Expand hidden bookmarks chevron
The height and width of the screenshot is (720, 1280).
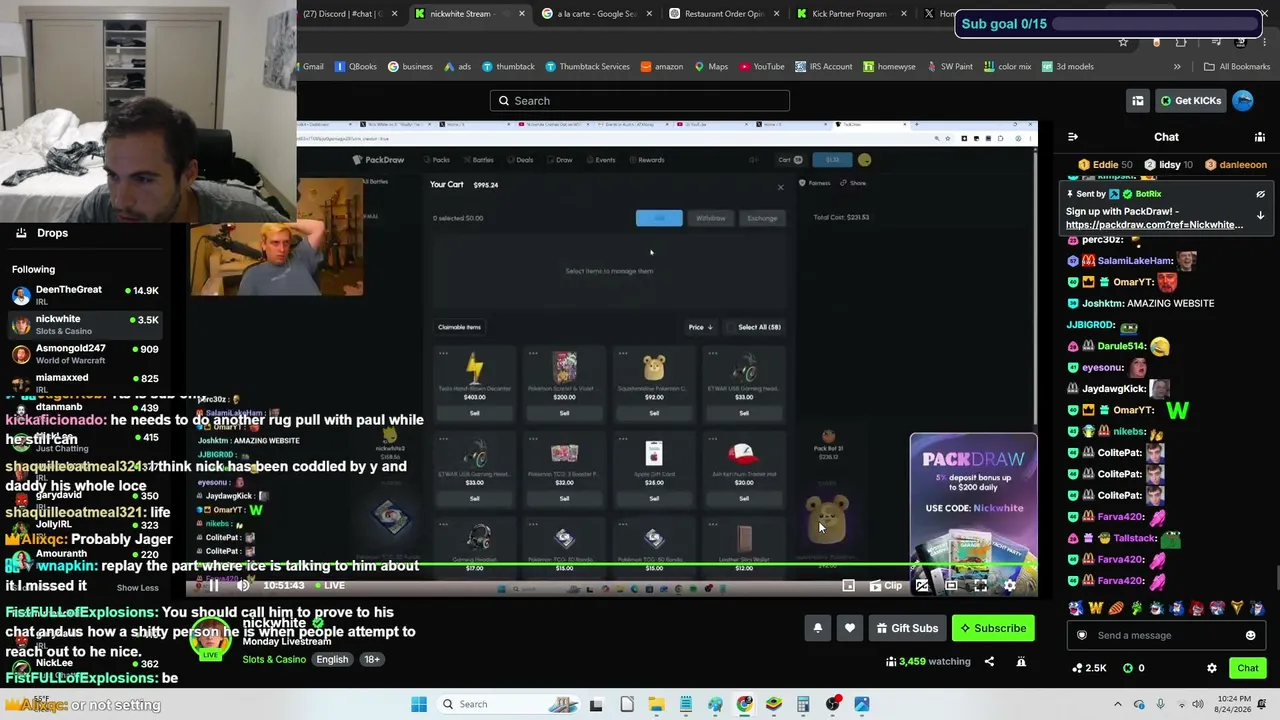(1177, 67)
